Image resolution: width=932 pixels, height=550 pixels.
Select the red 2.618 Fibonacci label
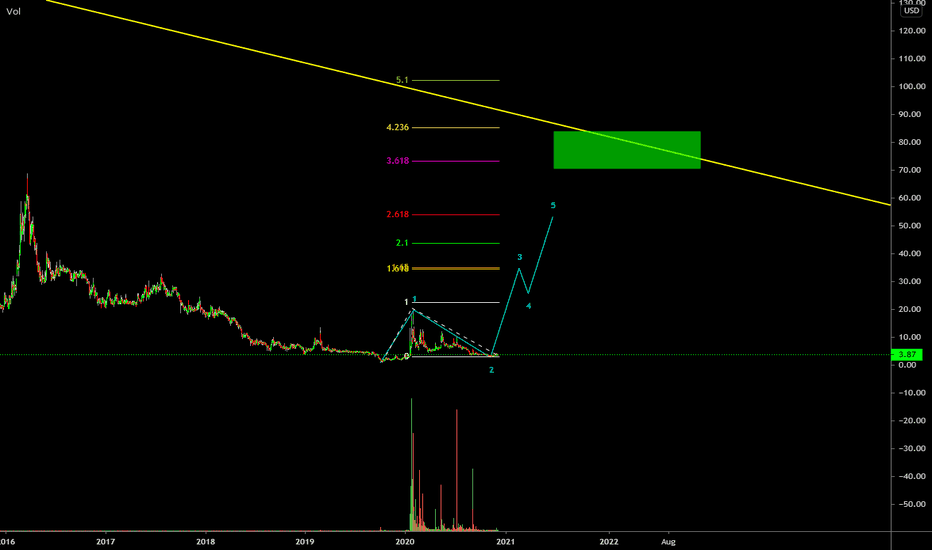[x=398, y=214]
